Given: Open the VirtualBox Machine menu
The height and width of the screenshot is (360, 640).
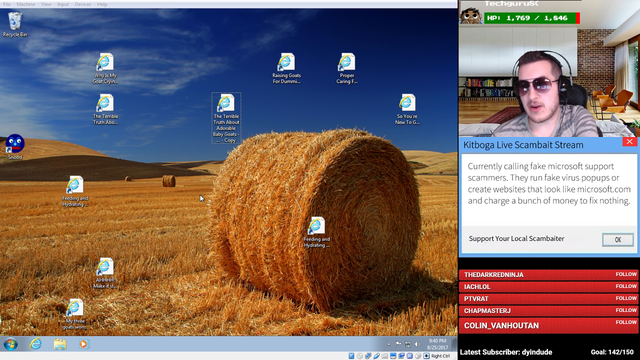Looking at the screenshot, I should 25,4.
